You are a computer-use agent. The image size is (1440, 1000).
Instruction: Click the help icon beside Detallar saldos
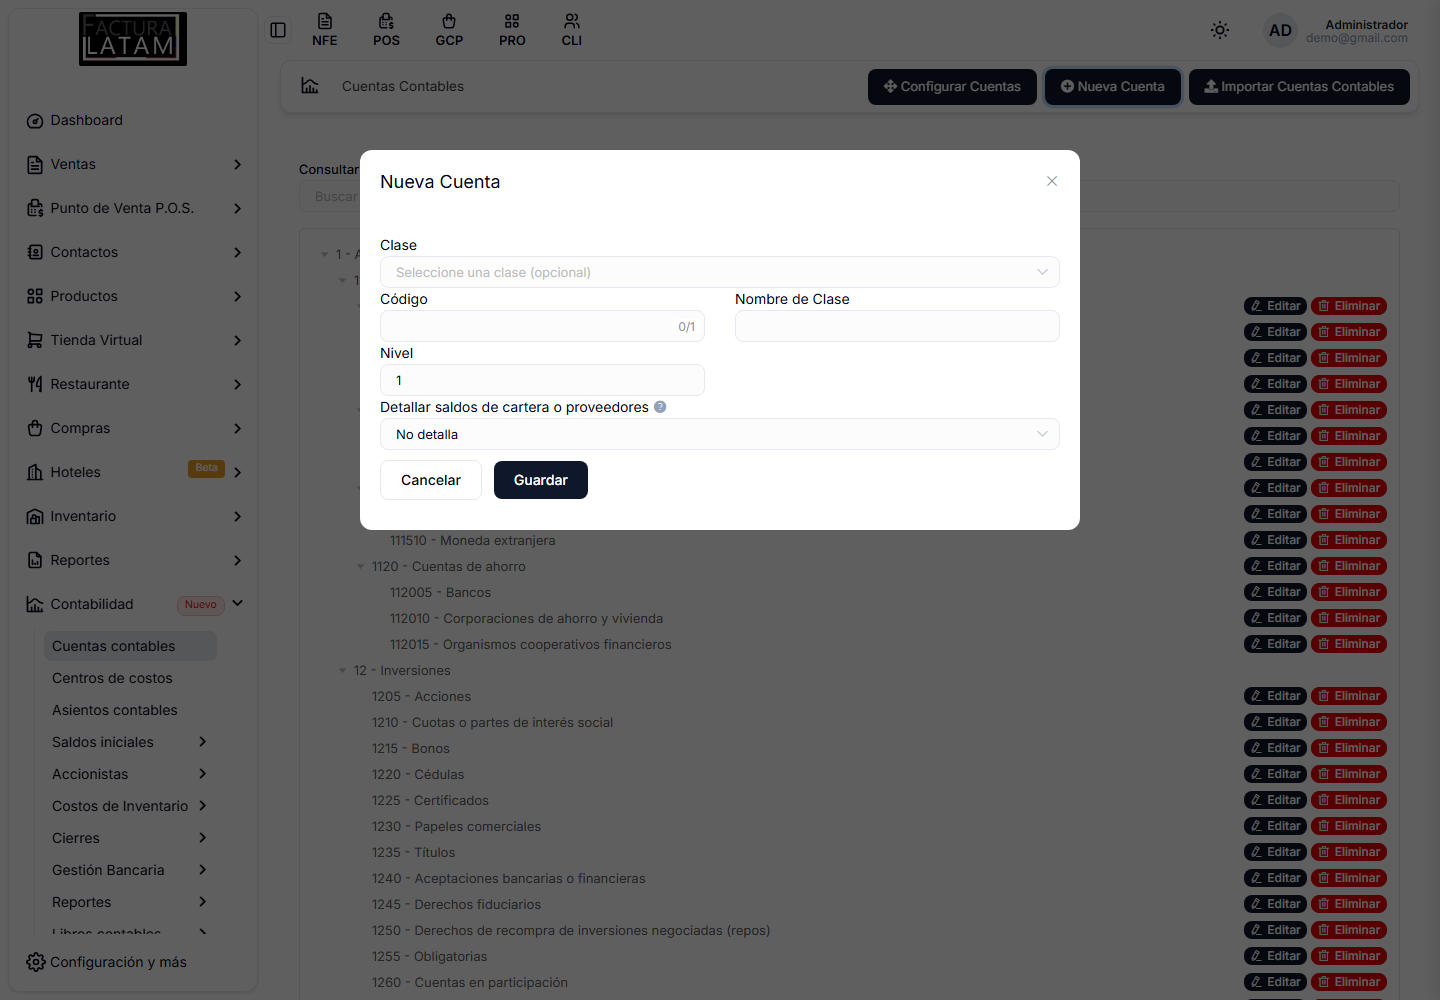pos(660,407)
